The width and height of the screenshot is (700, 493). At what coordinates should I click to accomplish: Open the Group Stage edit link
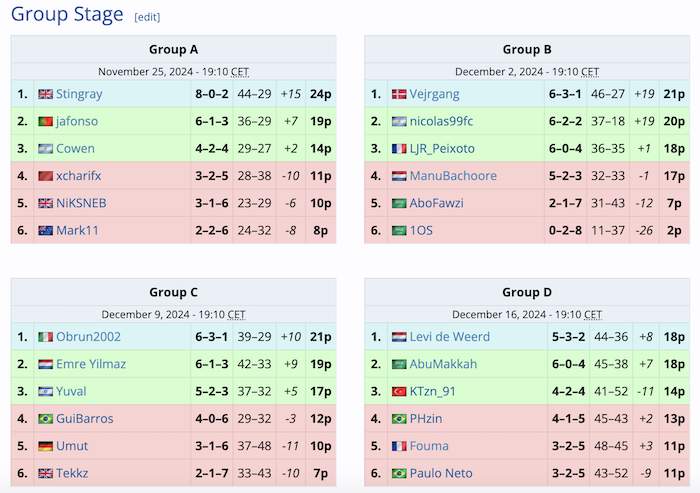pos(147,17)
